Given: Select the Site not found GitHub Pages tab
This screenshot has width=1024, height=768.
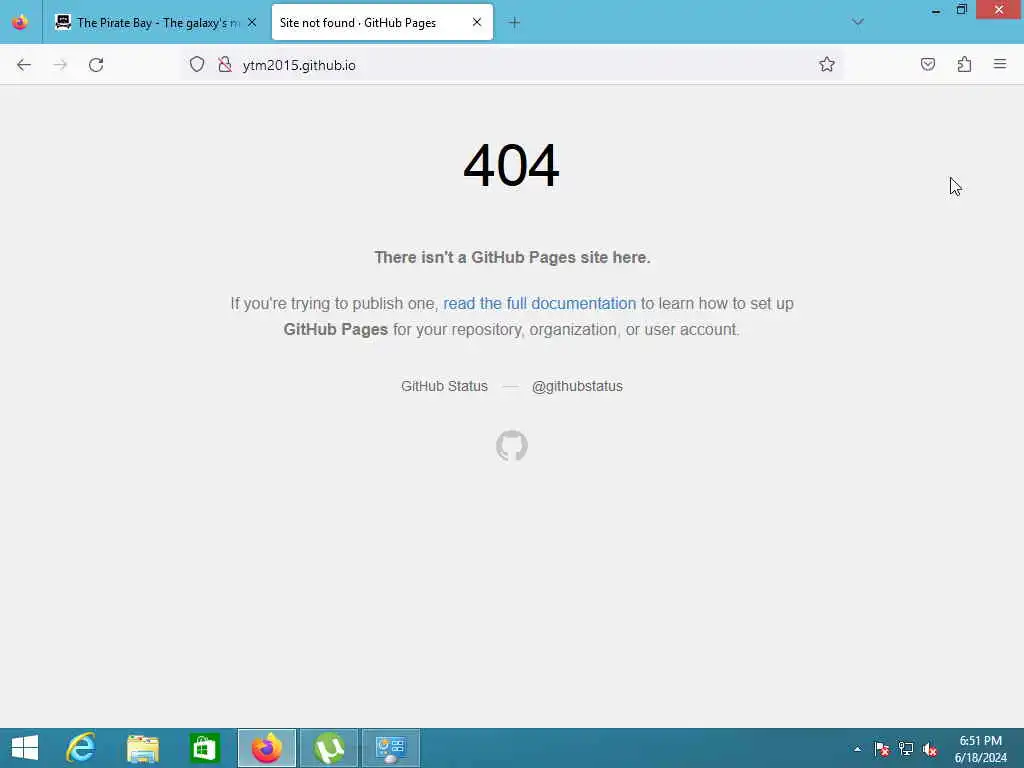Looking at the screenshot, I should click(x=382, y=23).
